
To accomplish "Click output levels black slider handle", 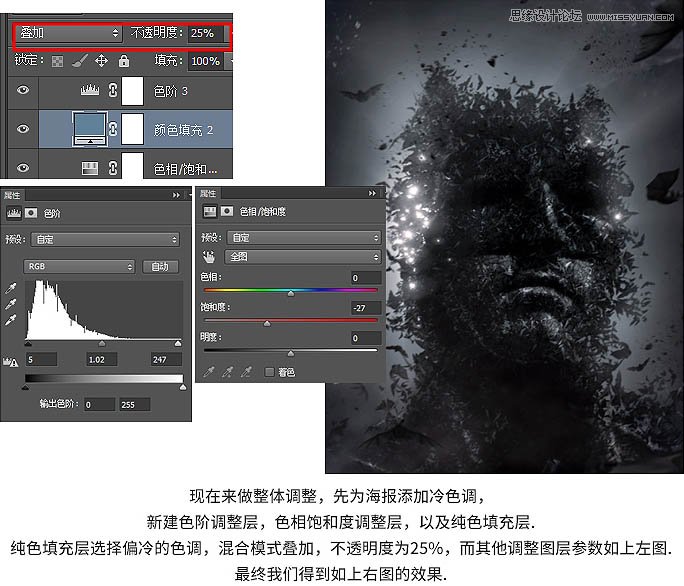I will 25,387.
